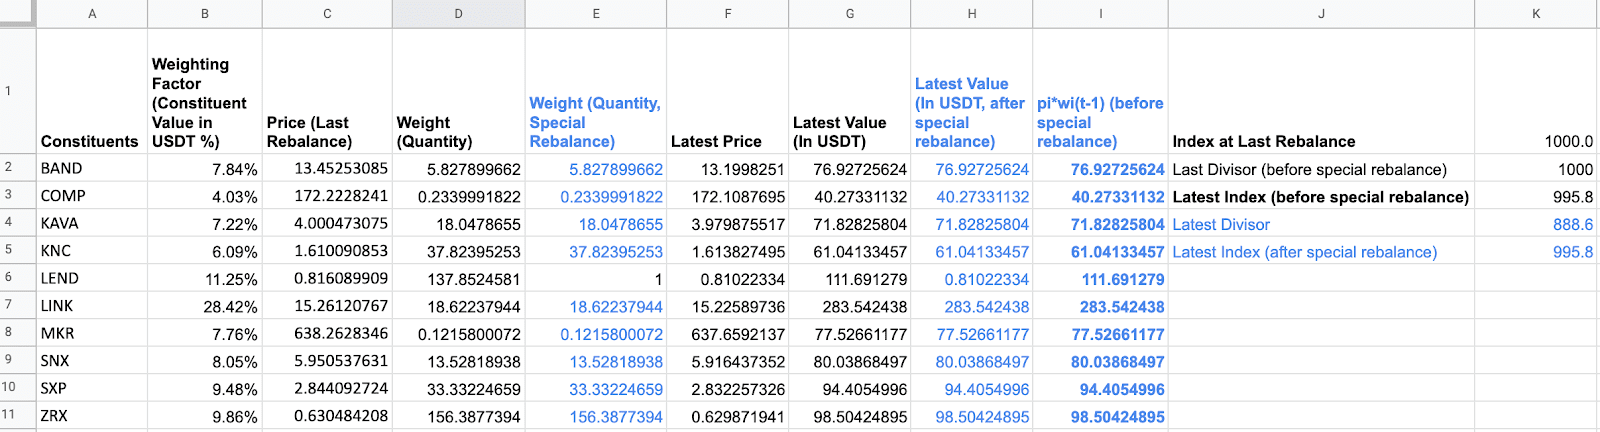The image size is (1600, 432).
Task: Click the 1000.0 value in column K
Action: [1568, 142]
